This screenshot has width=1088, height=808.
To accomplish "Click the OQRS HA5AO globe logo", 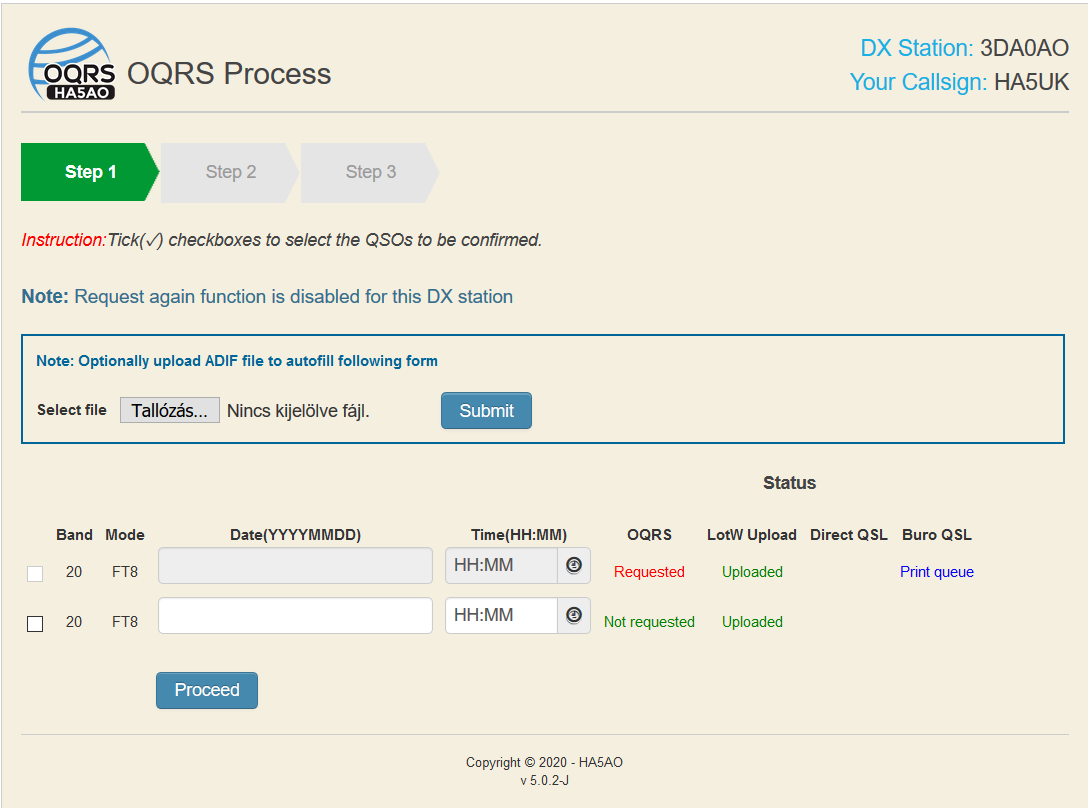I will click(71, 66).
